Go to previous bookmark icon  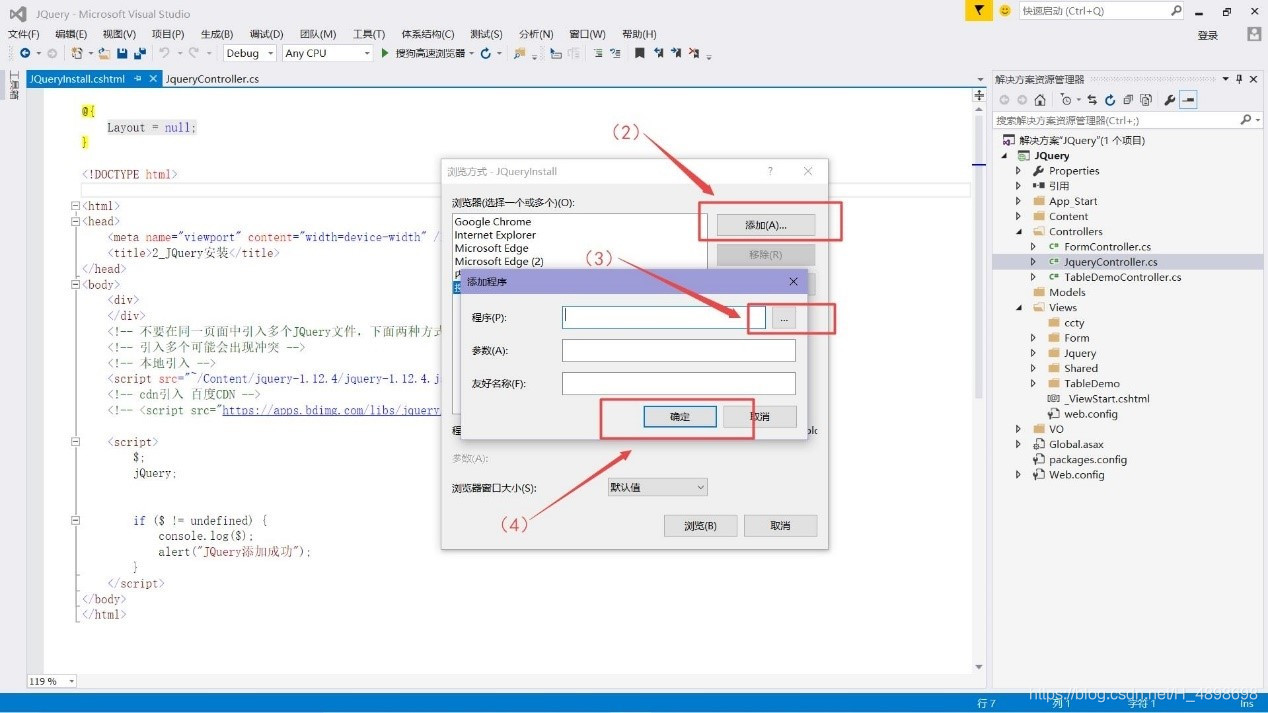point(659,53)
